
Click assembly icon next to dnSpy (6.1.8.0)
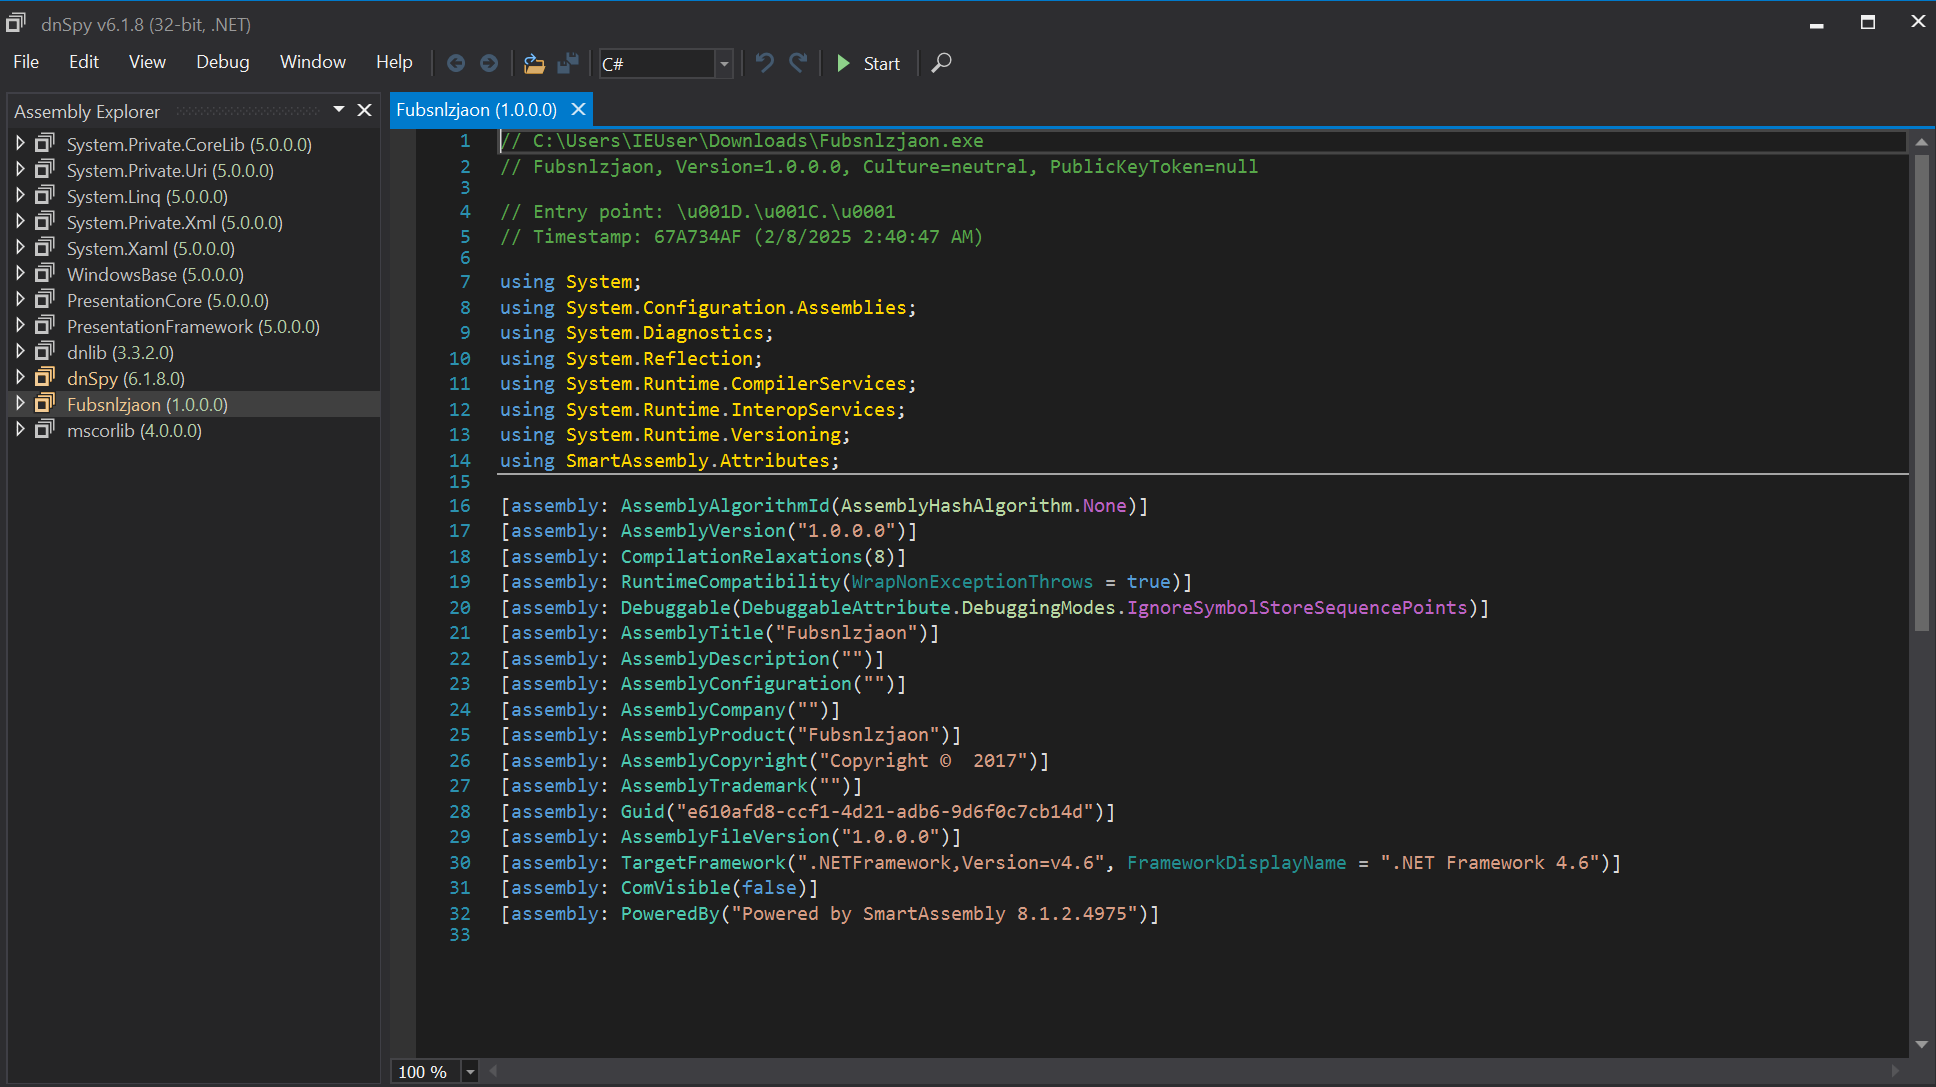(45, 377)
